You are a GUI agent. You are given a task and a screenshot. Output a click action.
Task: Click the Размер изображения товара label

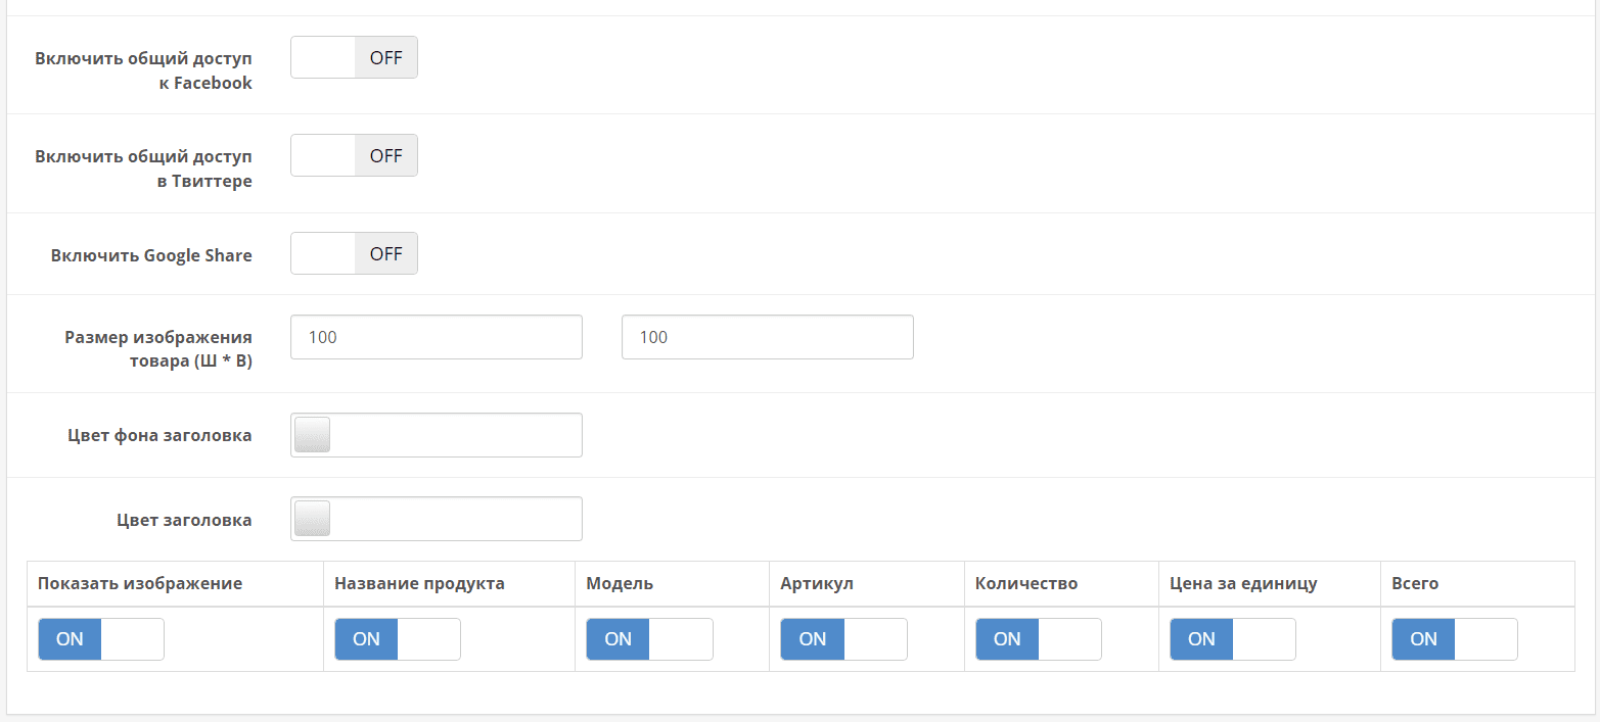click(158, 349)
